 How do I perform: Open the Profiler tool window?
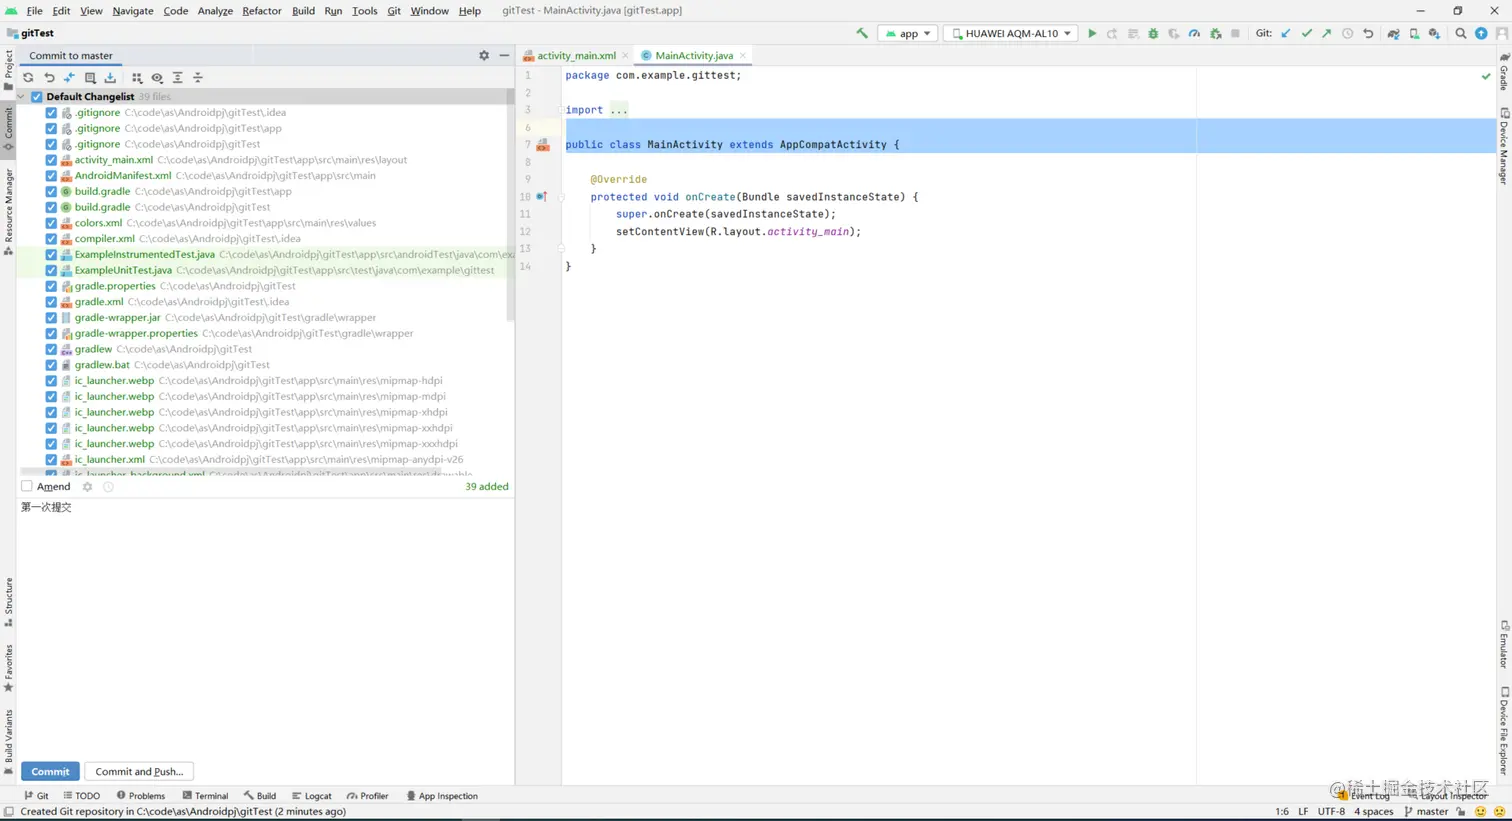368,796
